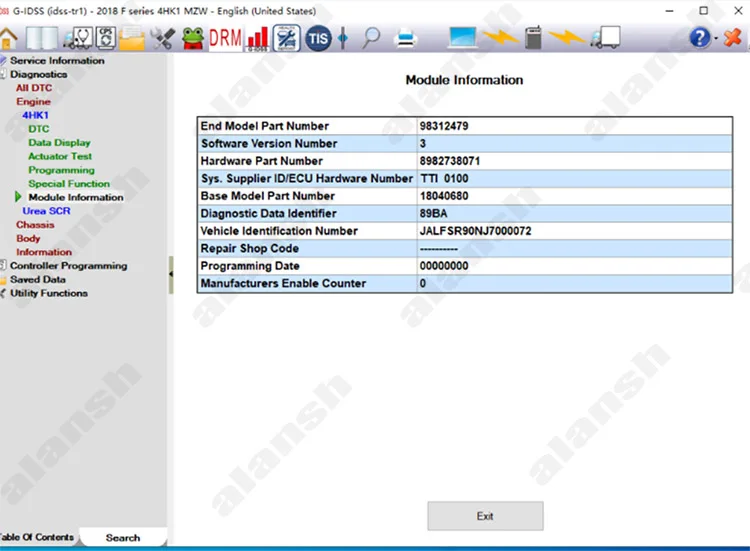Viewport: 750px width, 551px height.
Task: Expand the Diagnostics tree node
Action: pos(38,75)
